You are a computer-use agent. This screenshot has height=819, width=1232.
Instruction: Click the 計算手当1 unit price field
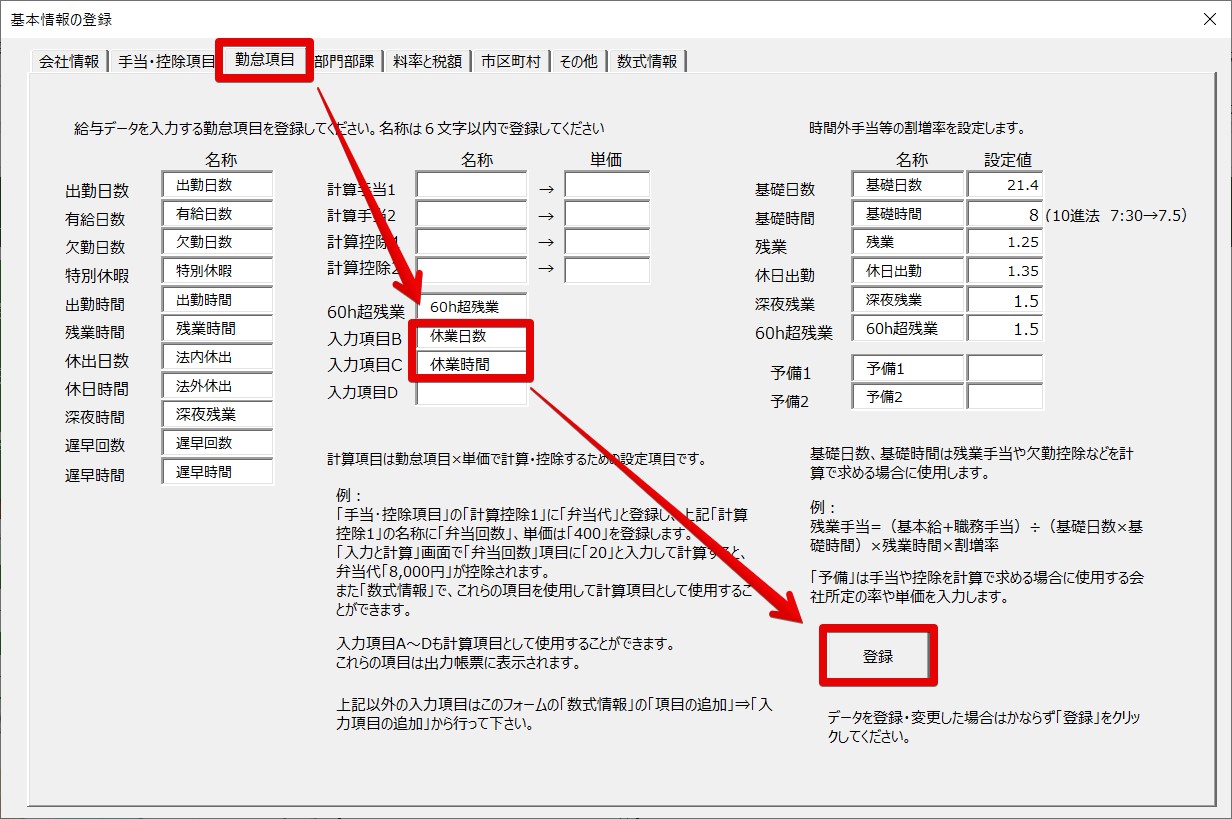[606, 186]
